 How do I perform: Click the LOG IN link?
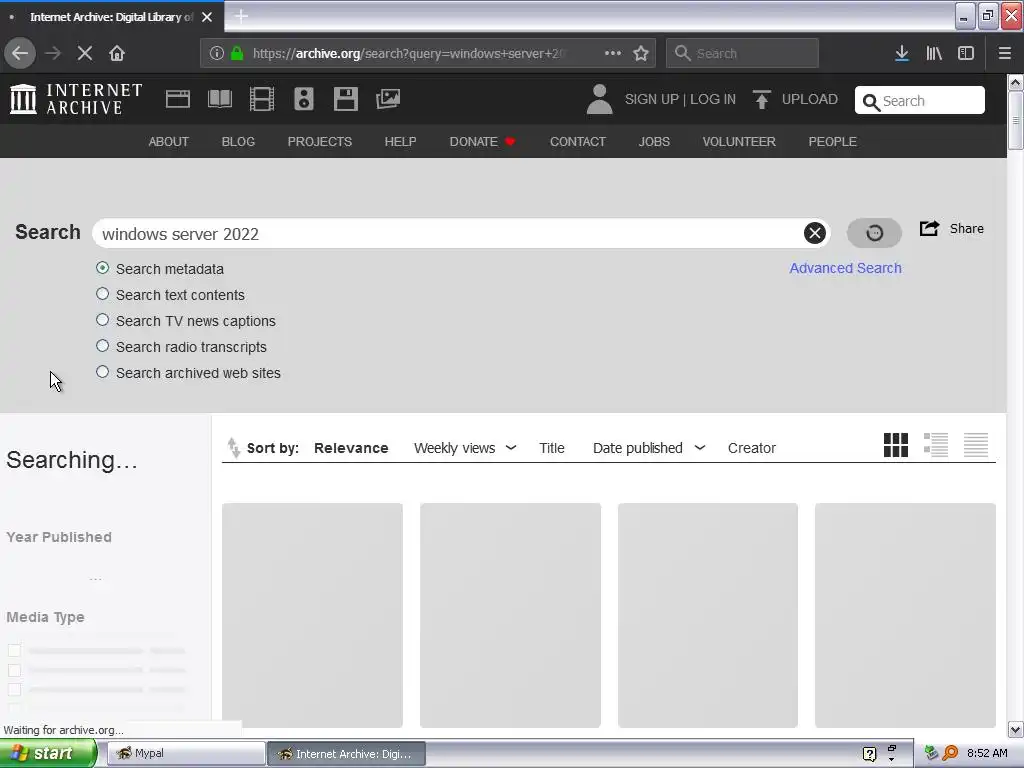click(x=712, y=99)
